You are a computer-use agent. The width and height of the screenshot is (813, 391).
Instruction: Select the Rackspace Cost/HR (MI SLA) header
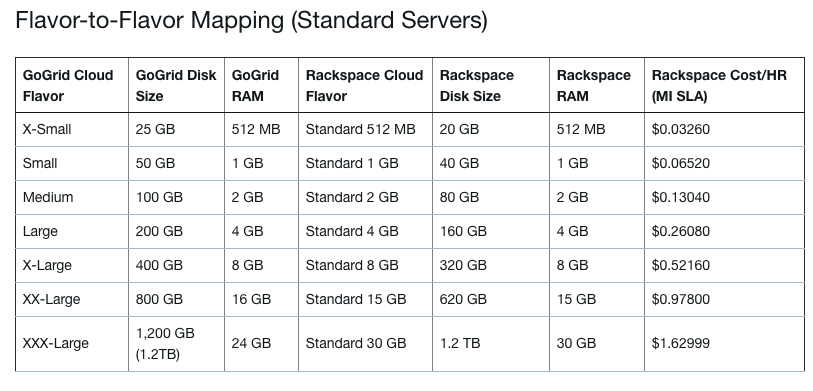coord(724,86)
